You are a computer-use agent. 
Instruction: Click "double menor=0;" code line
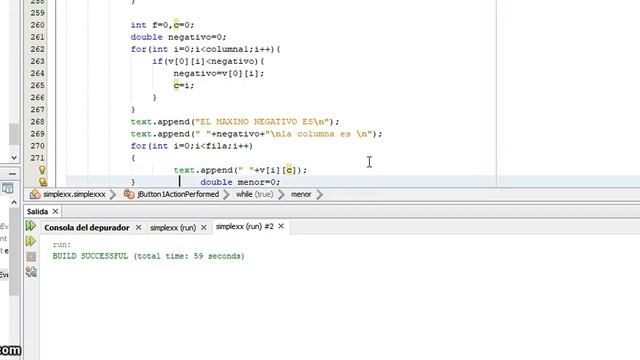pyautogui.click(x=240, y=182)
